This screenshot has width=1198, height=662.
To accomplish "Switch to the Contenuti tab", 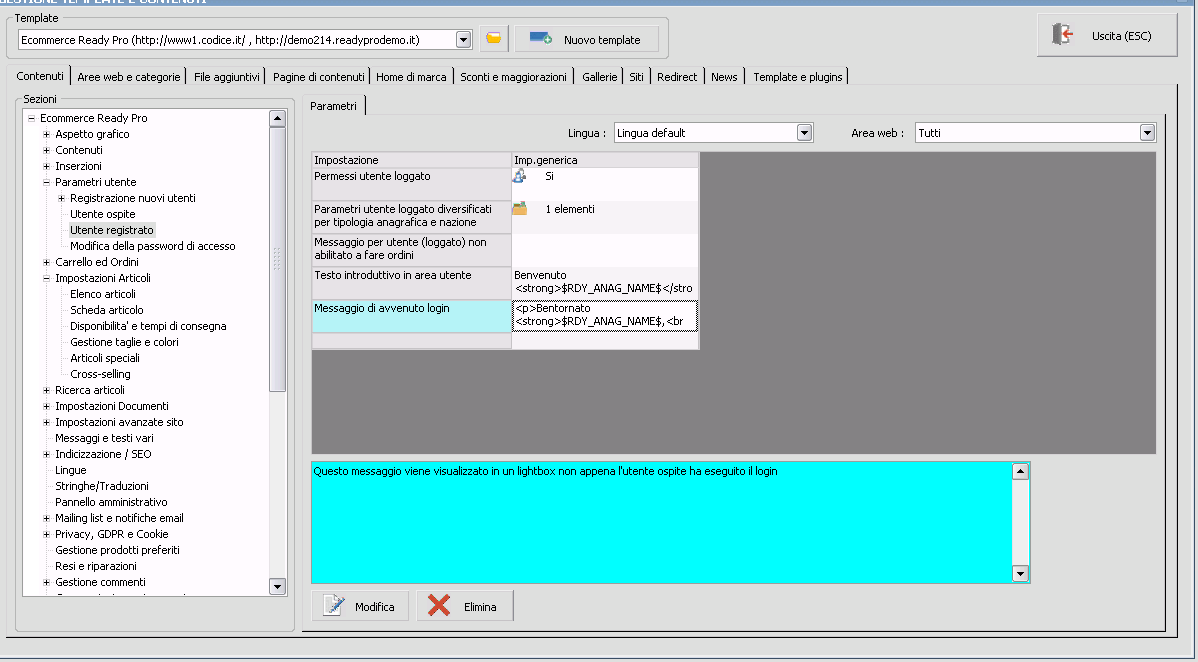I will click(x=40, y=76).
